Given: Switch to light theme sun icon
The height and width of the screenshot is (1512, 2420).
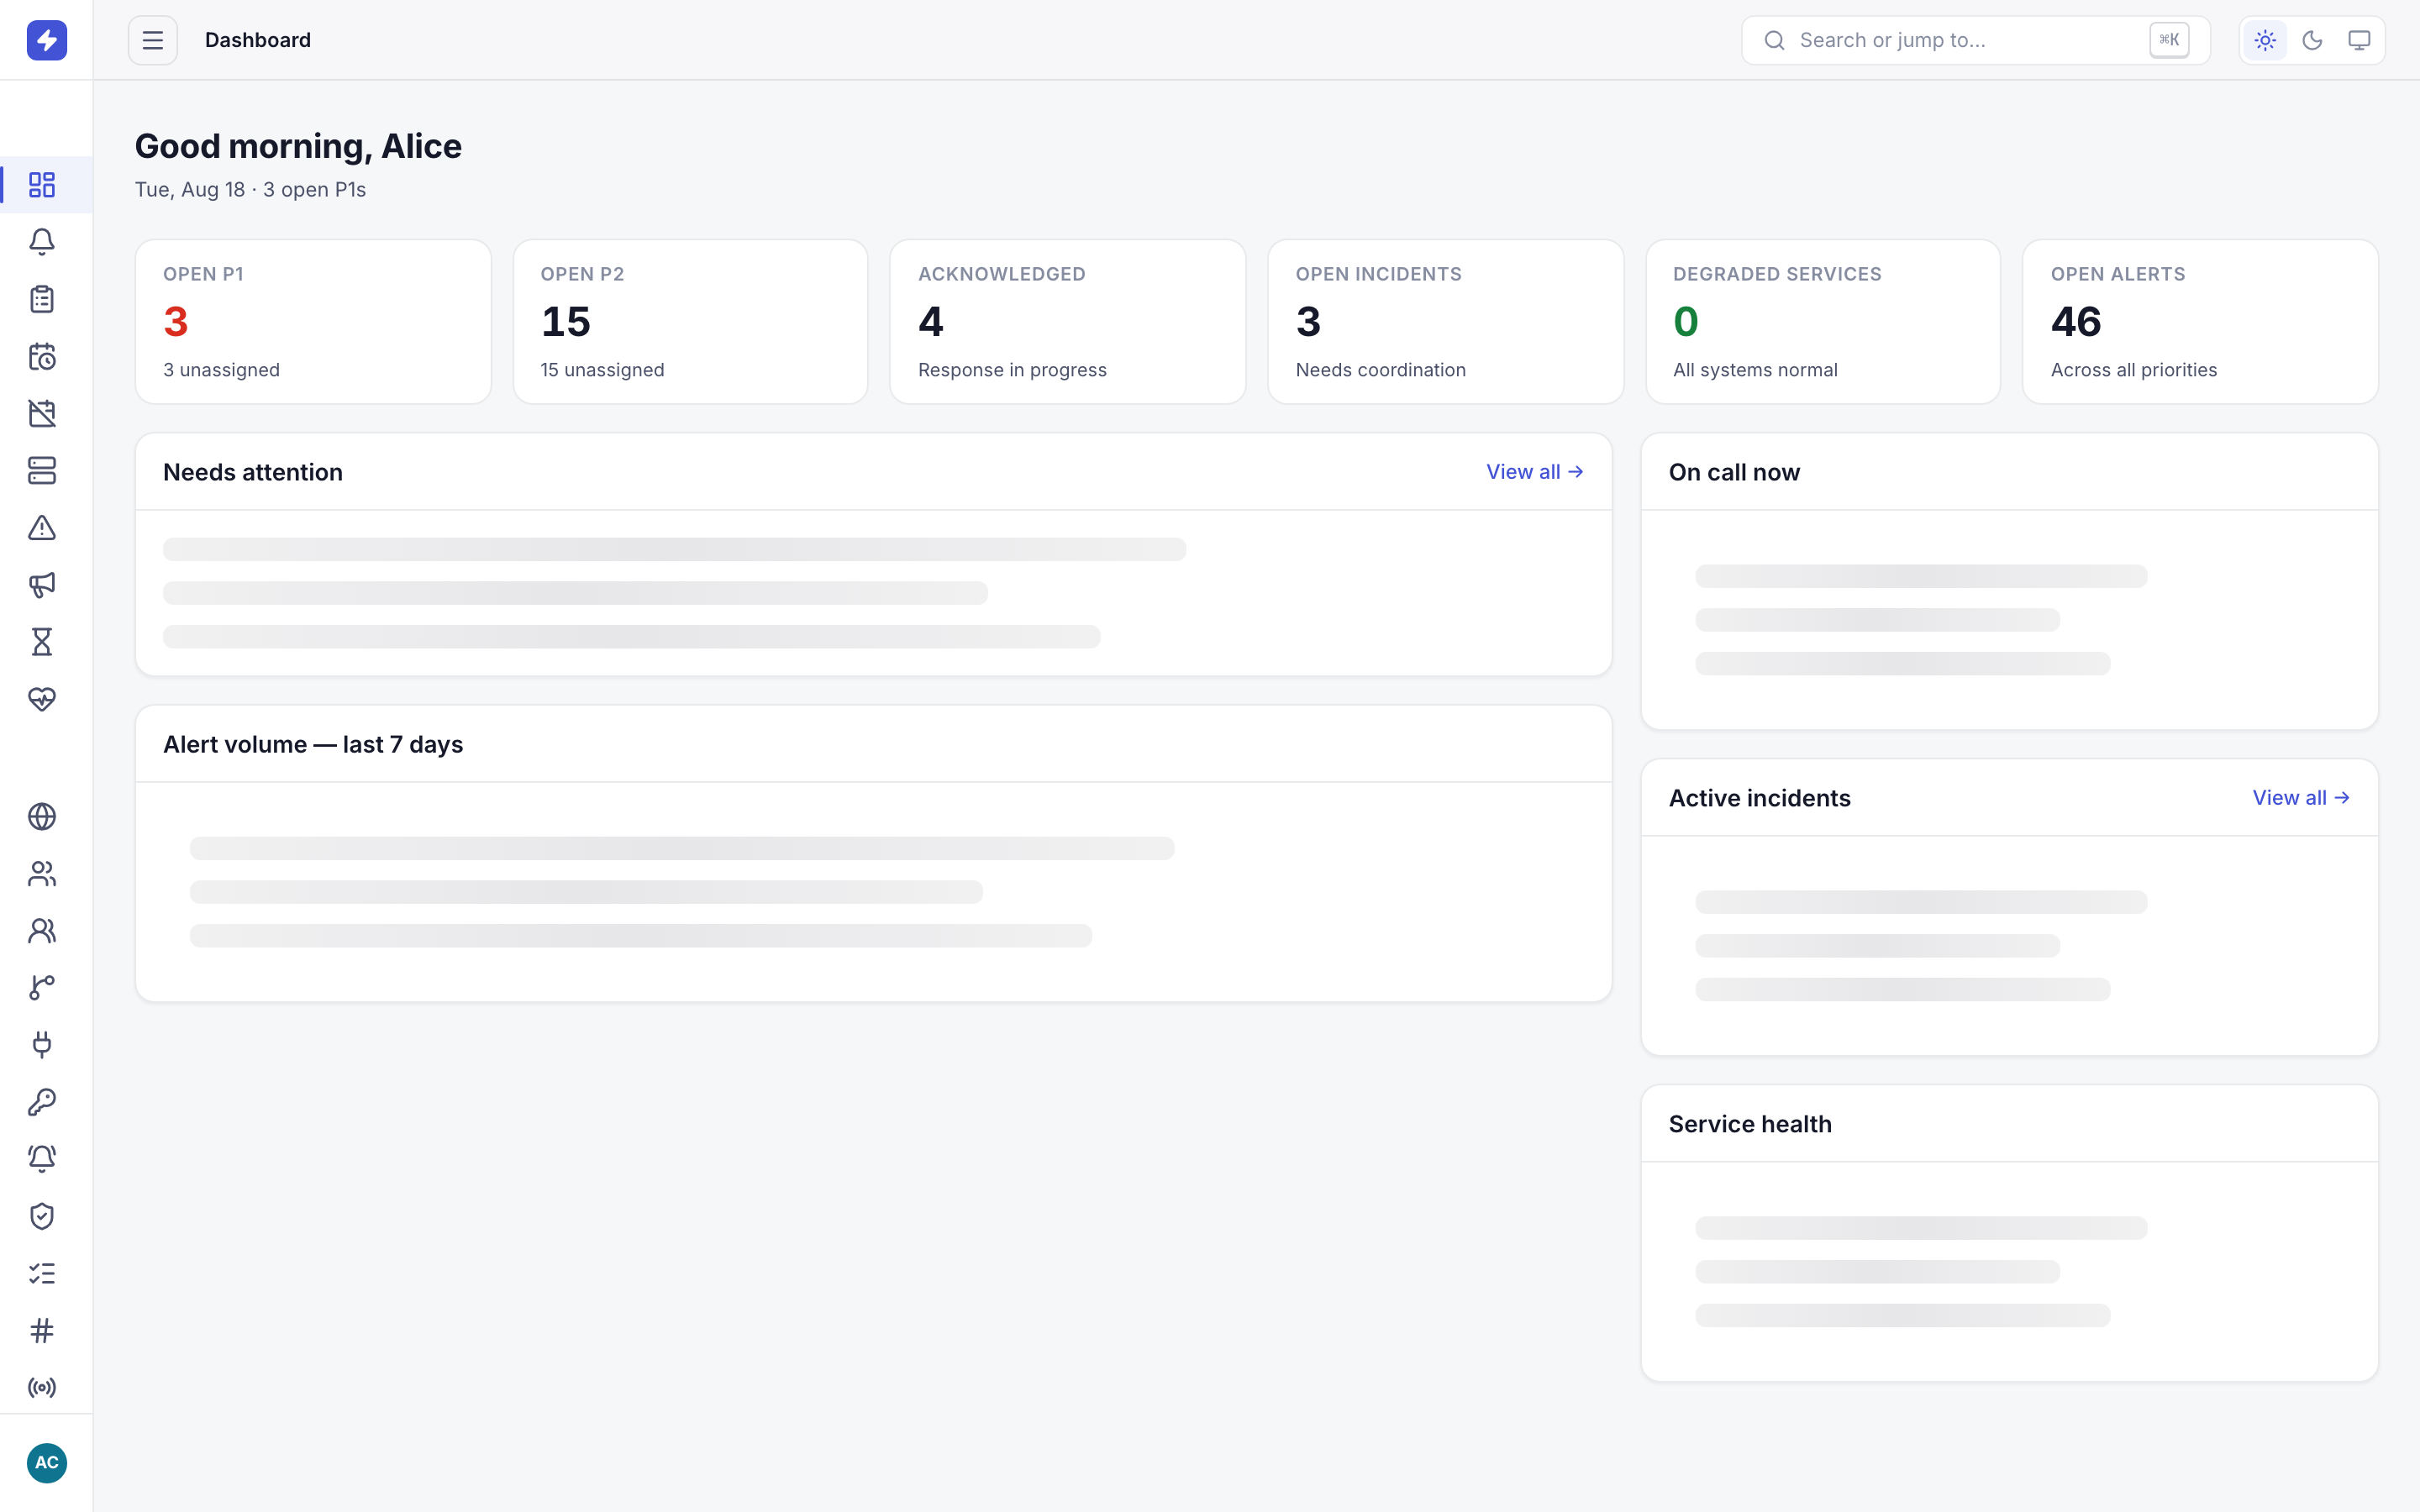Looking at the screenshot, I should tap(2265, 40).
